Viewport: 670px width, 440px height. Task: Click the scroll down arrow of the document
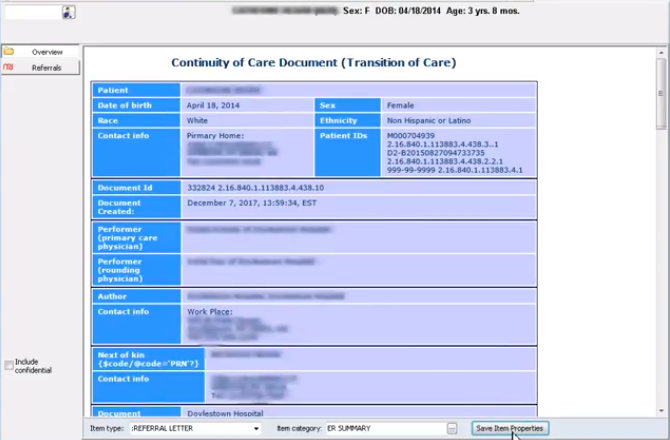[x=661, y=411]
